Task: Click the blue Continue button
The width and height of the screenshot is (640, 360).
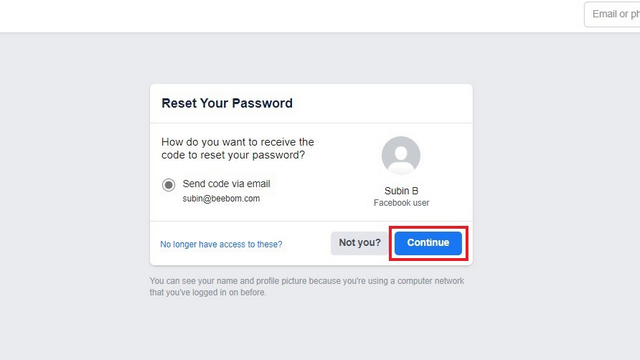Action: click(x=428, y=243)
